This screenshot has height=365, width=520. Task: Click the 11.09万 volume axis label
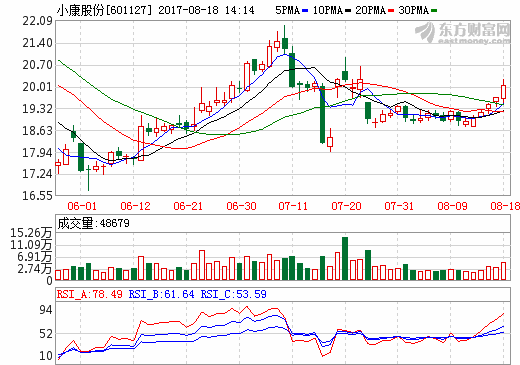31,245
